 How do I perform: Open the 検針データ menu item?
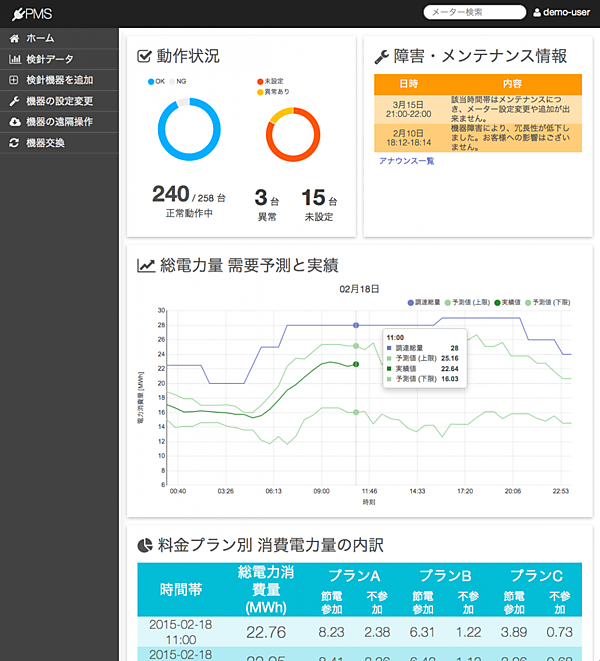[49, 59]
